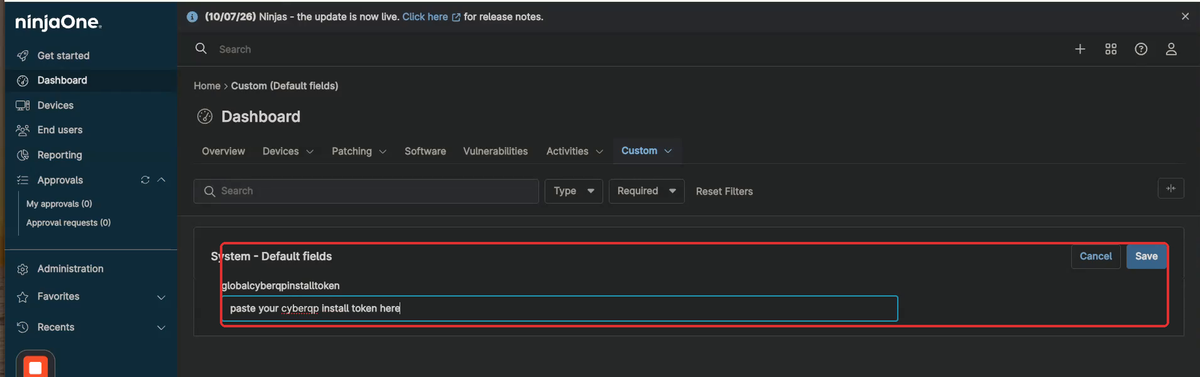Select the Dashboard gauge icon in sidebar
The image size is (1200, 377).
(22, 80)
